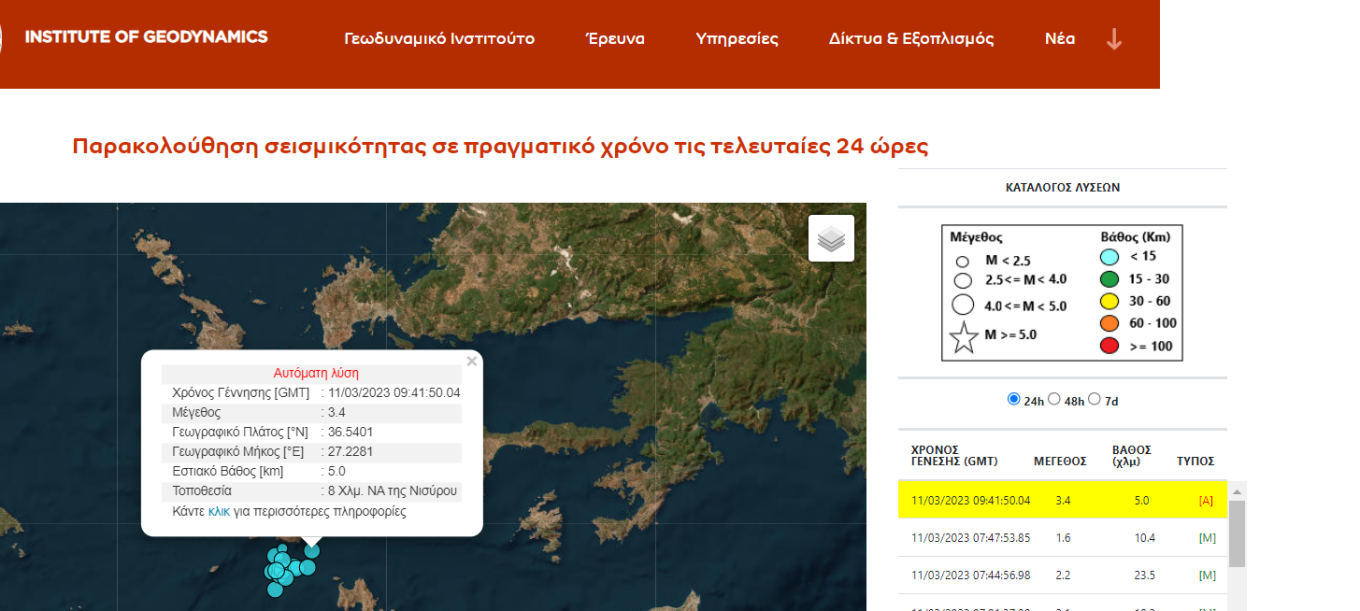Select the bottom-most earthquake marker in the cluster
The image size is (1360, 611).
click(x=275, y=589)
